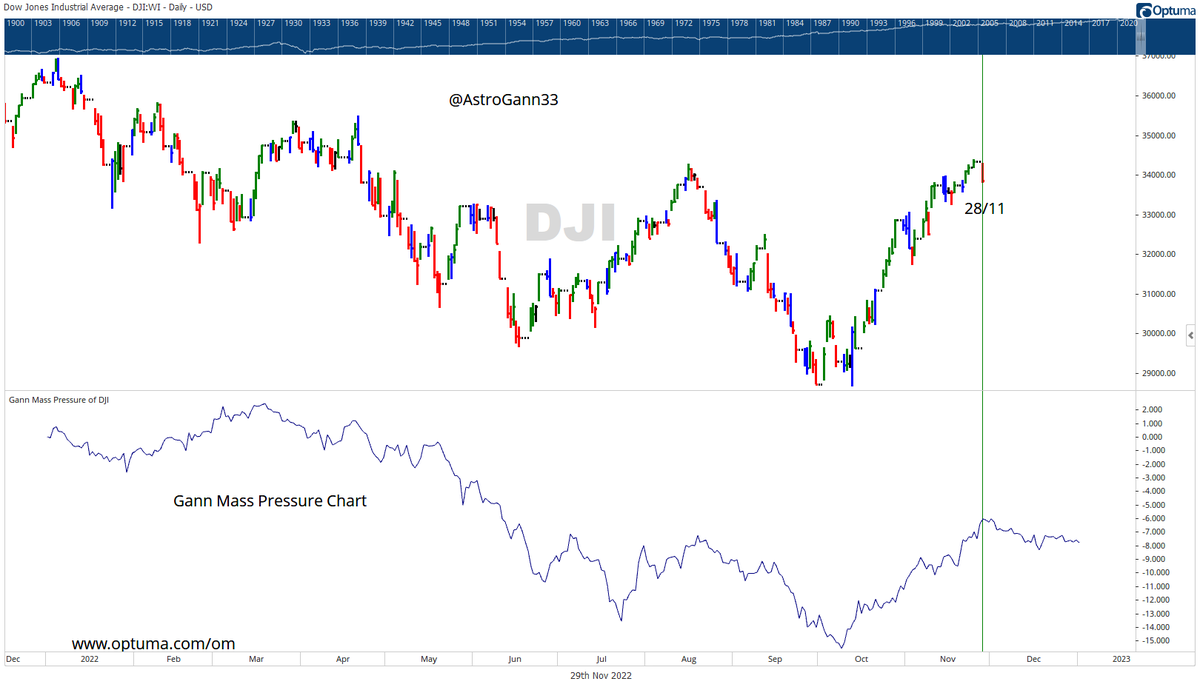Click 1999 in the history overview strip
The image size is (1200, 690).
(932, 22)
